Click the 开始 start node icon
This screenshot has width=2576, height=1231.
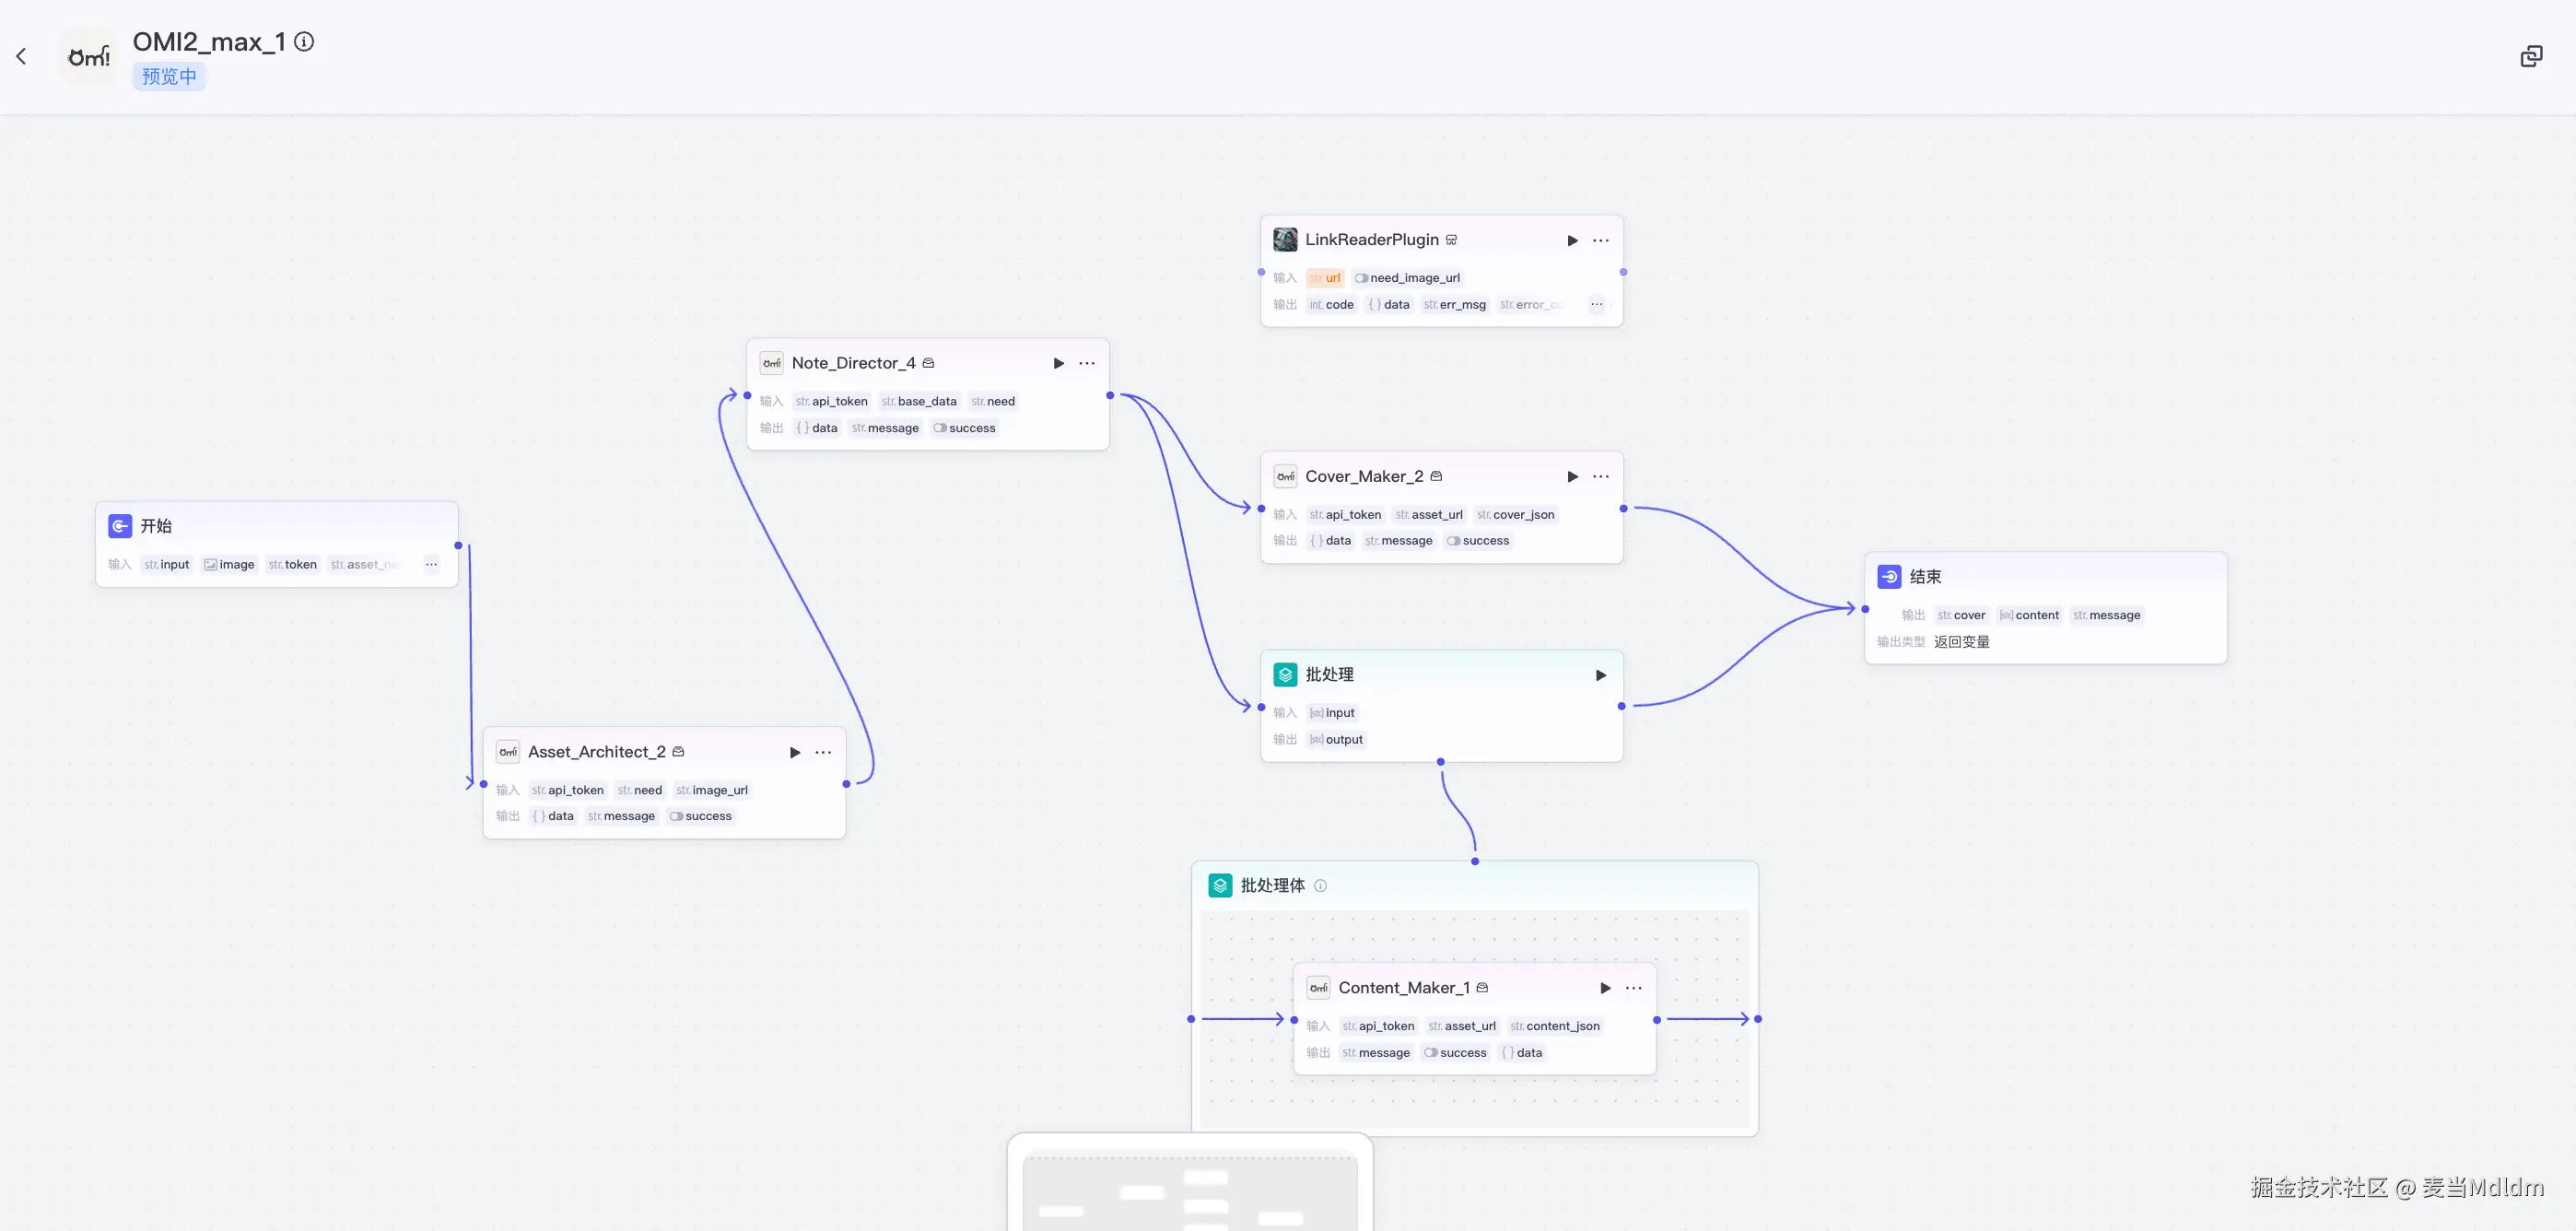point(120,526)
